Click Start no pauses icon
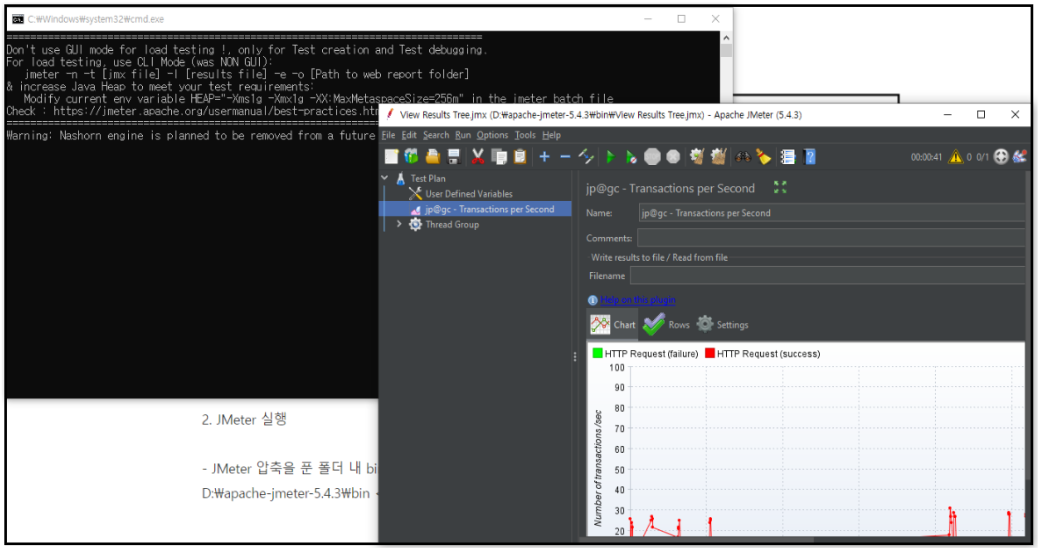The image size is (1039, 550). point(631,157)
